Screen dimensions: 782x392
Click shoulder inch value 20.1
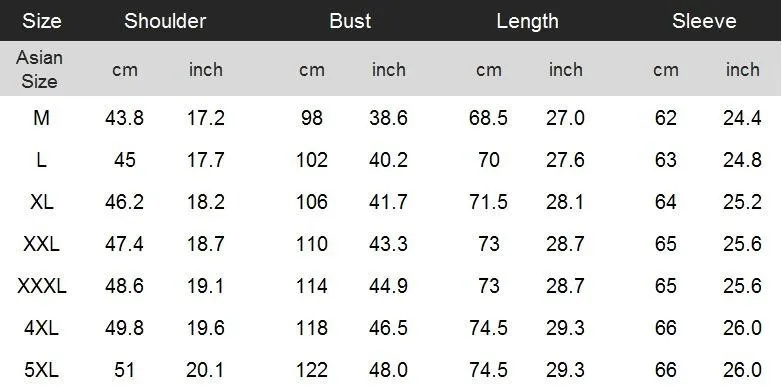[x=205, y=370]
